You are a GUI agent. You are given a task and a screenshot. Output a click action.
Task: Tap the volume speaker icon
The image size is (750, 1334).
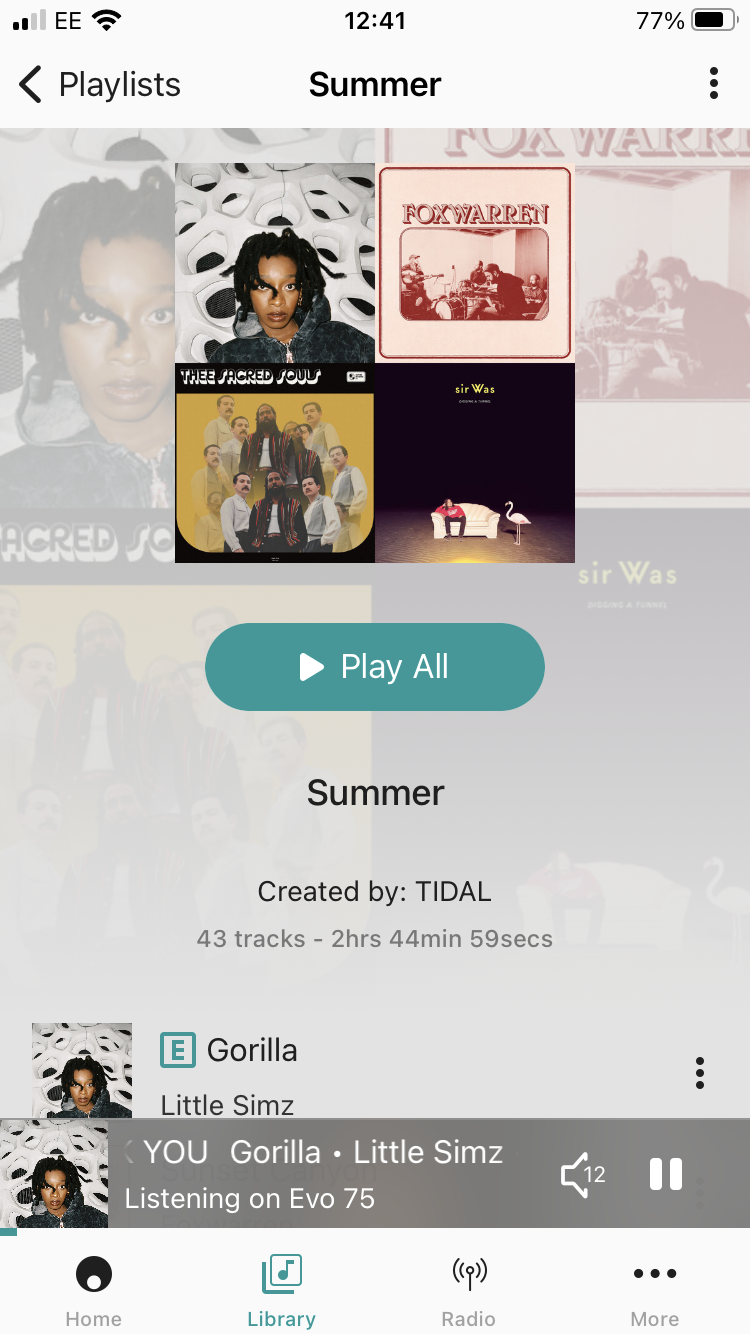click(x=582, y=1174)
